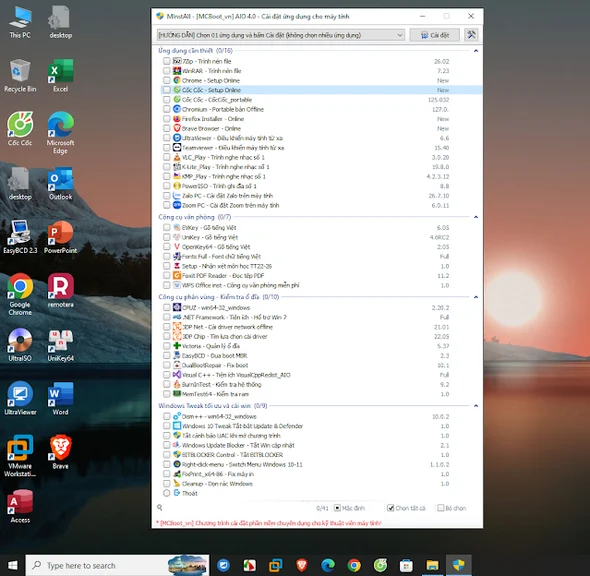Collapse the Công cụ phân vùng section

pos(476,297)
